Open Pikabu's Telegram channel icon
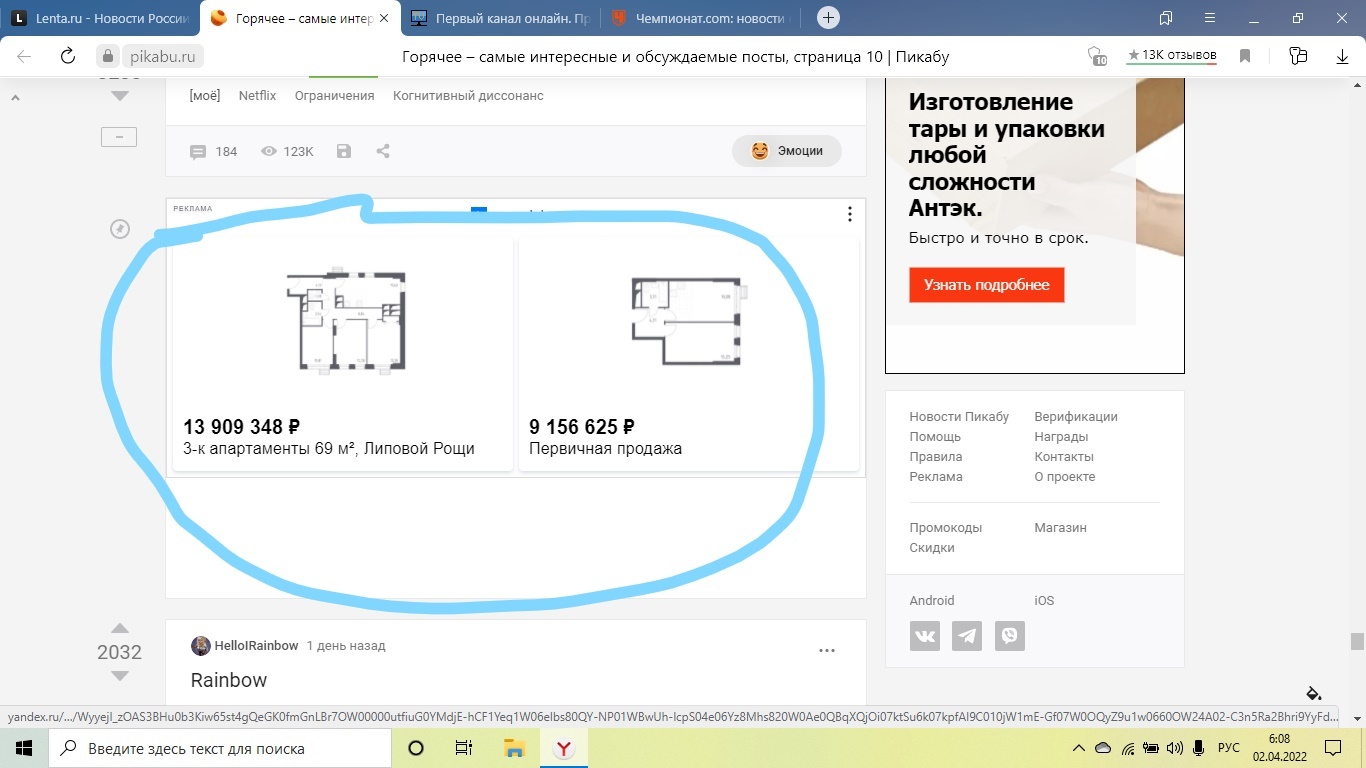Image resolution: width=1366 pixels, height=768 pixels. [x=967, y=636]
